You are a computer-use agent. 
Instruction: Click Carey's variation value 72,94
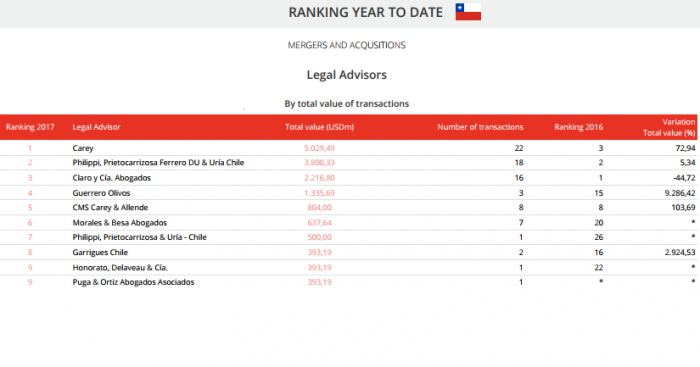(x=685, y=148)
